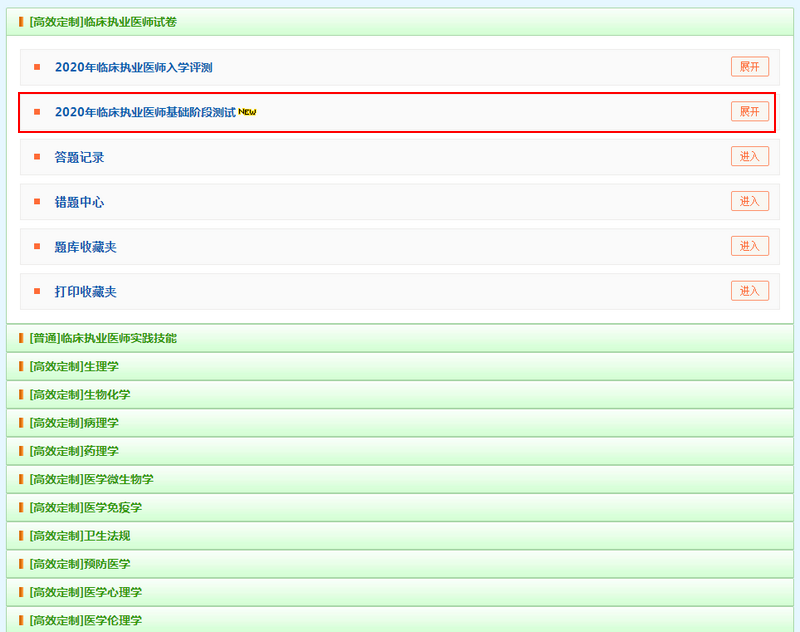Click the NEW badge icon on 基础阶段测试
The height and width of the screenshot is (632, 800).
[x=247, y=112]
